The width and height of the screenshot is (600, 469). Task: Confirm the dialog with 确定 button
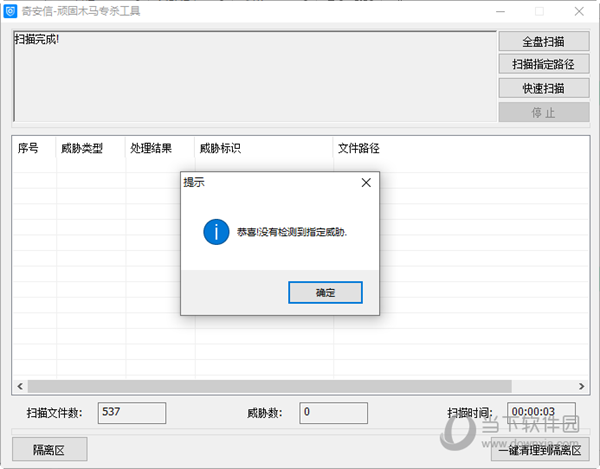pyautogui.click(x=325, y=293)
